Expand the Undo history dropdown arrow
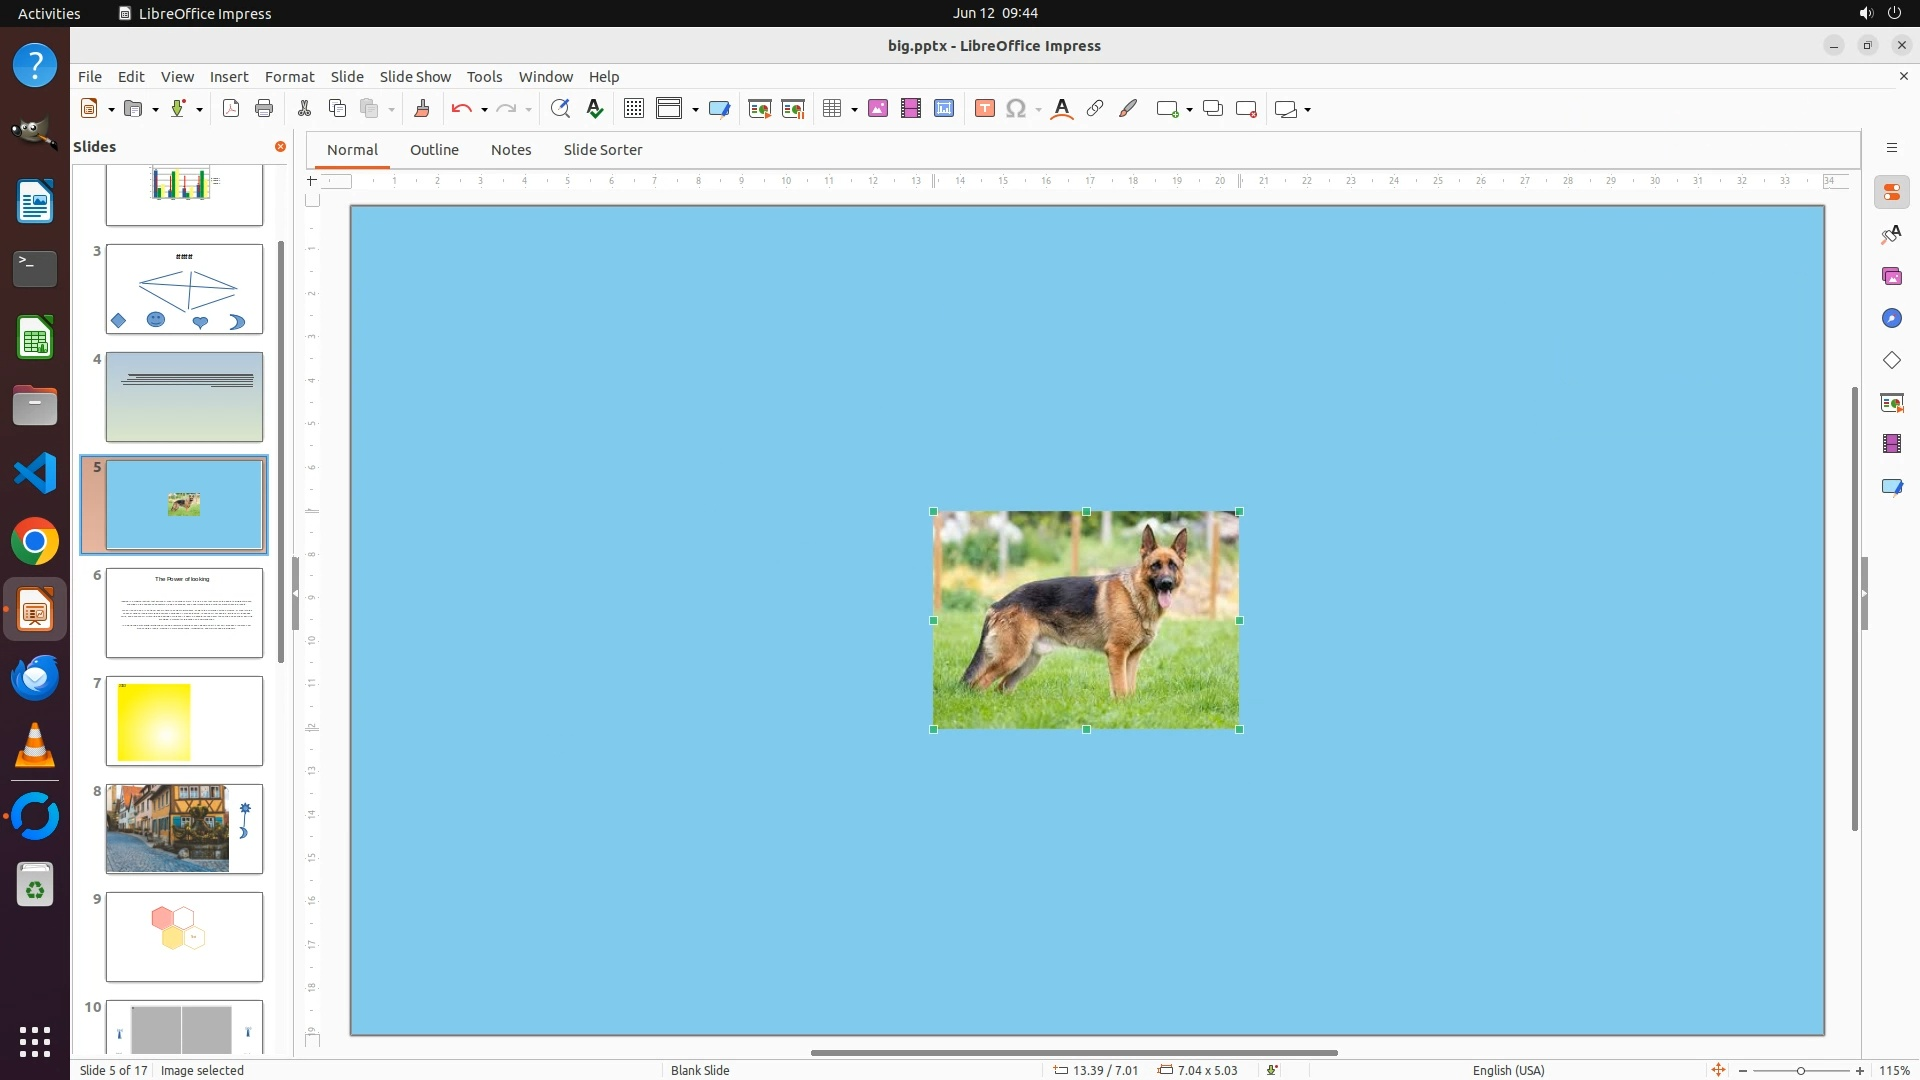Screen dimensions: 1920x1080 point(484,109)
